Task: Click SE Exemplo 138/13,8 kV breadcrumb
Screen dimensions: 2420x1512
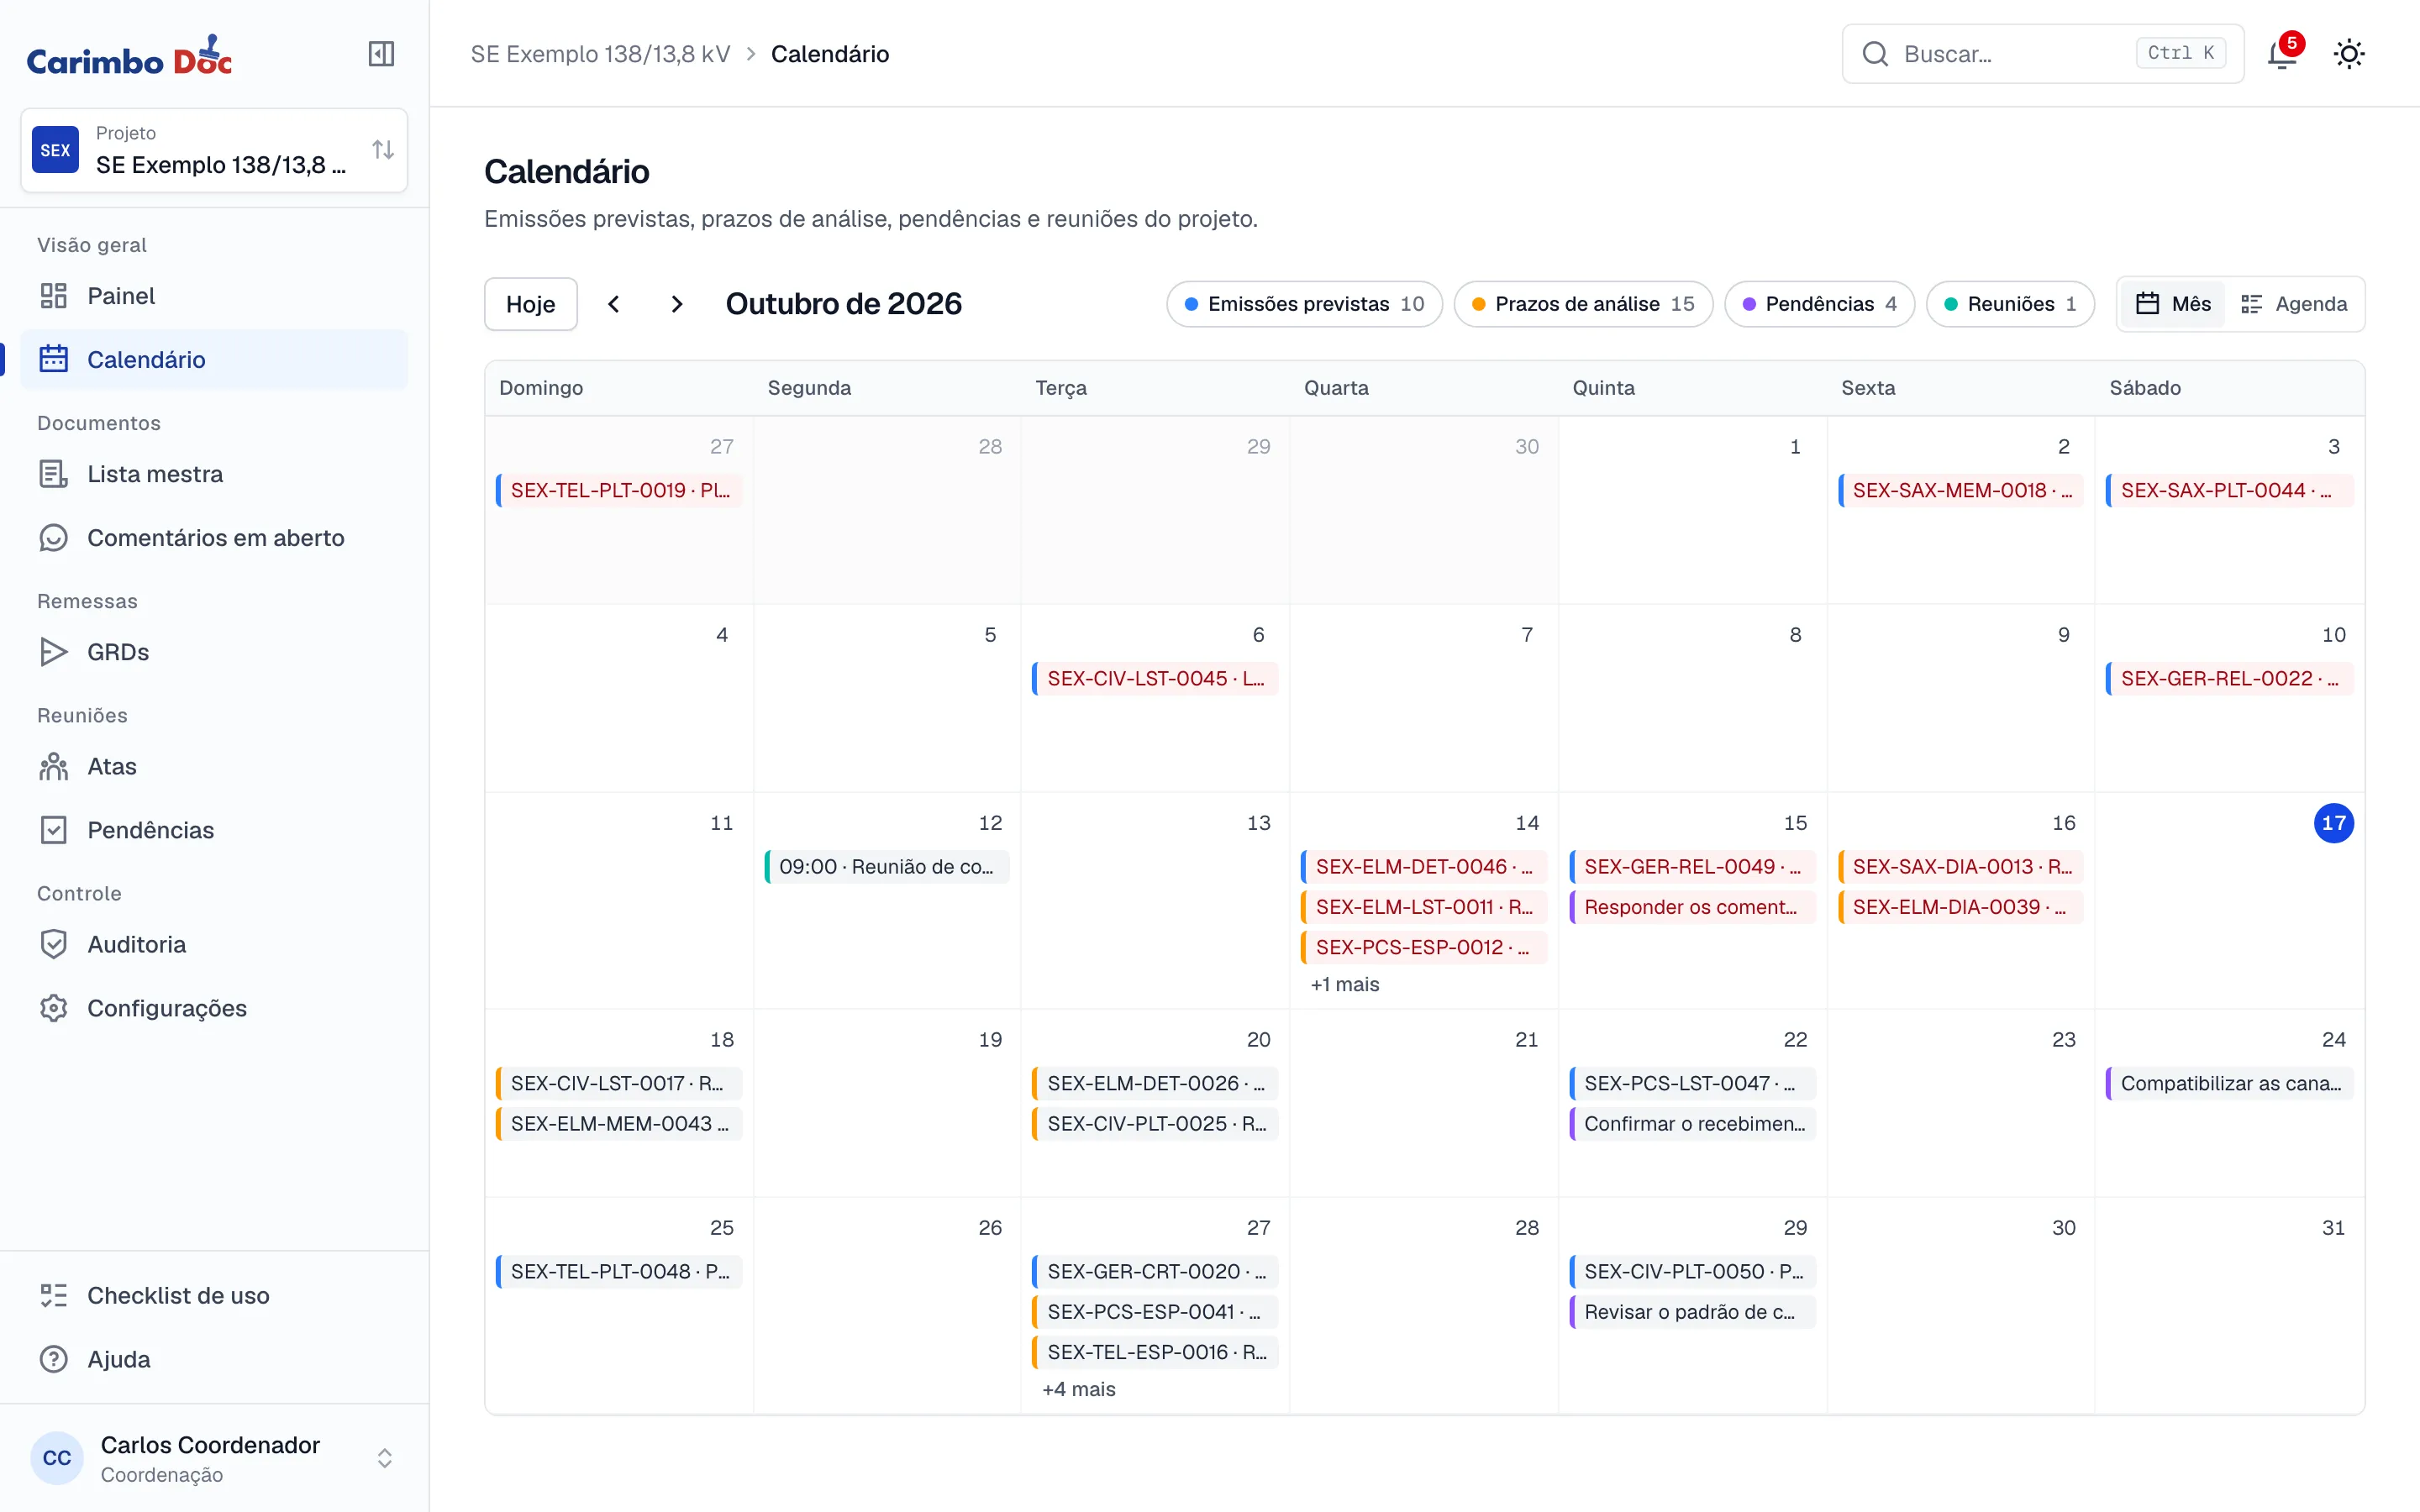Action: (x=600, y=54)
